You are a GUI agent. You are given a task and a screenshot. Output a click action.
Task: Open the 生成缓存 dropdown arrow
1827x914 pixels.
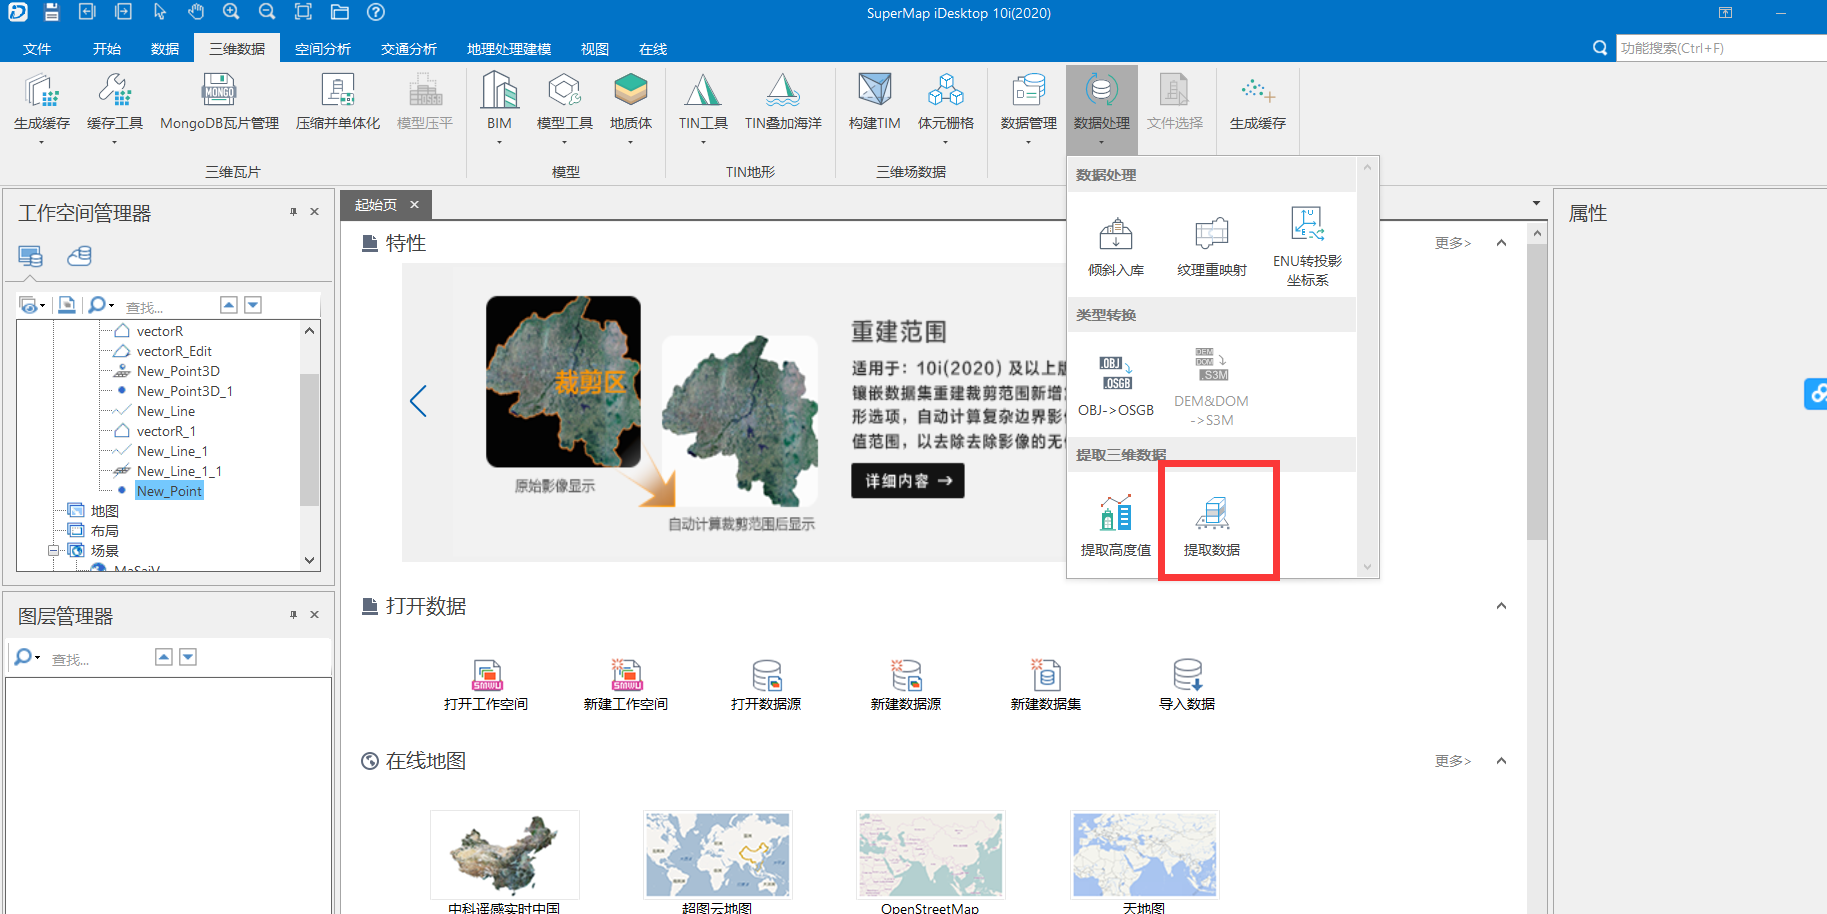[42, 141]
